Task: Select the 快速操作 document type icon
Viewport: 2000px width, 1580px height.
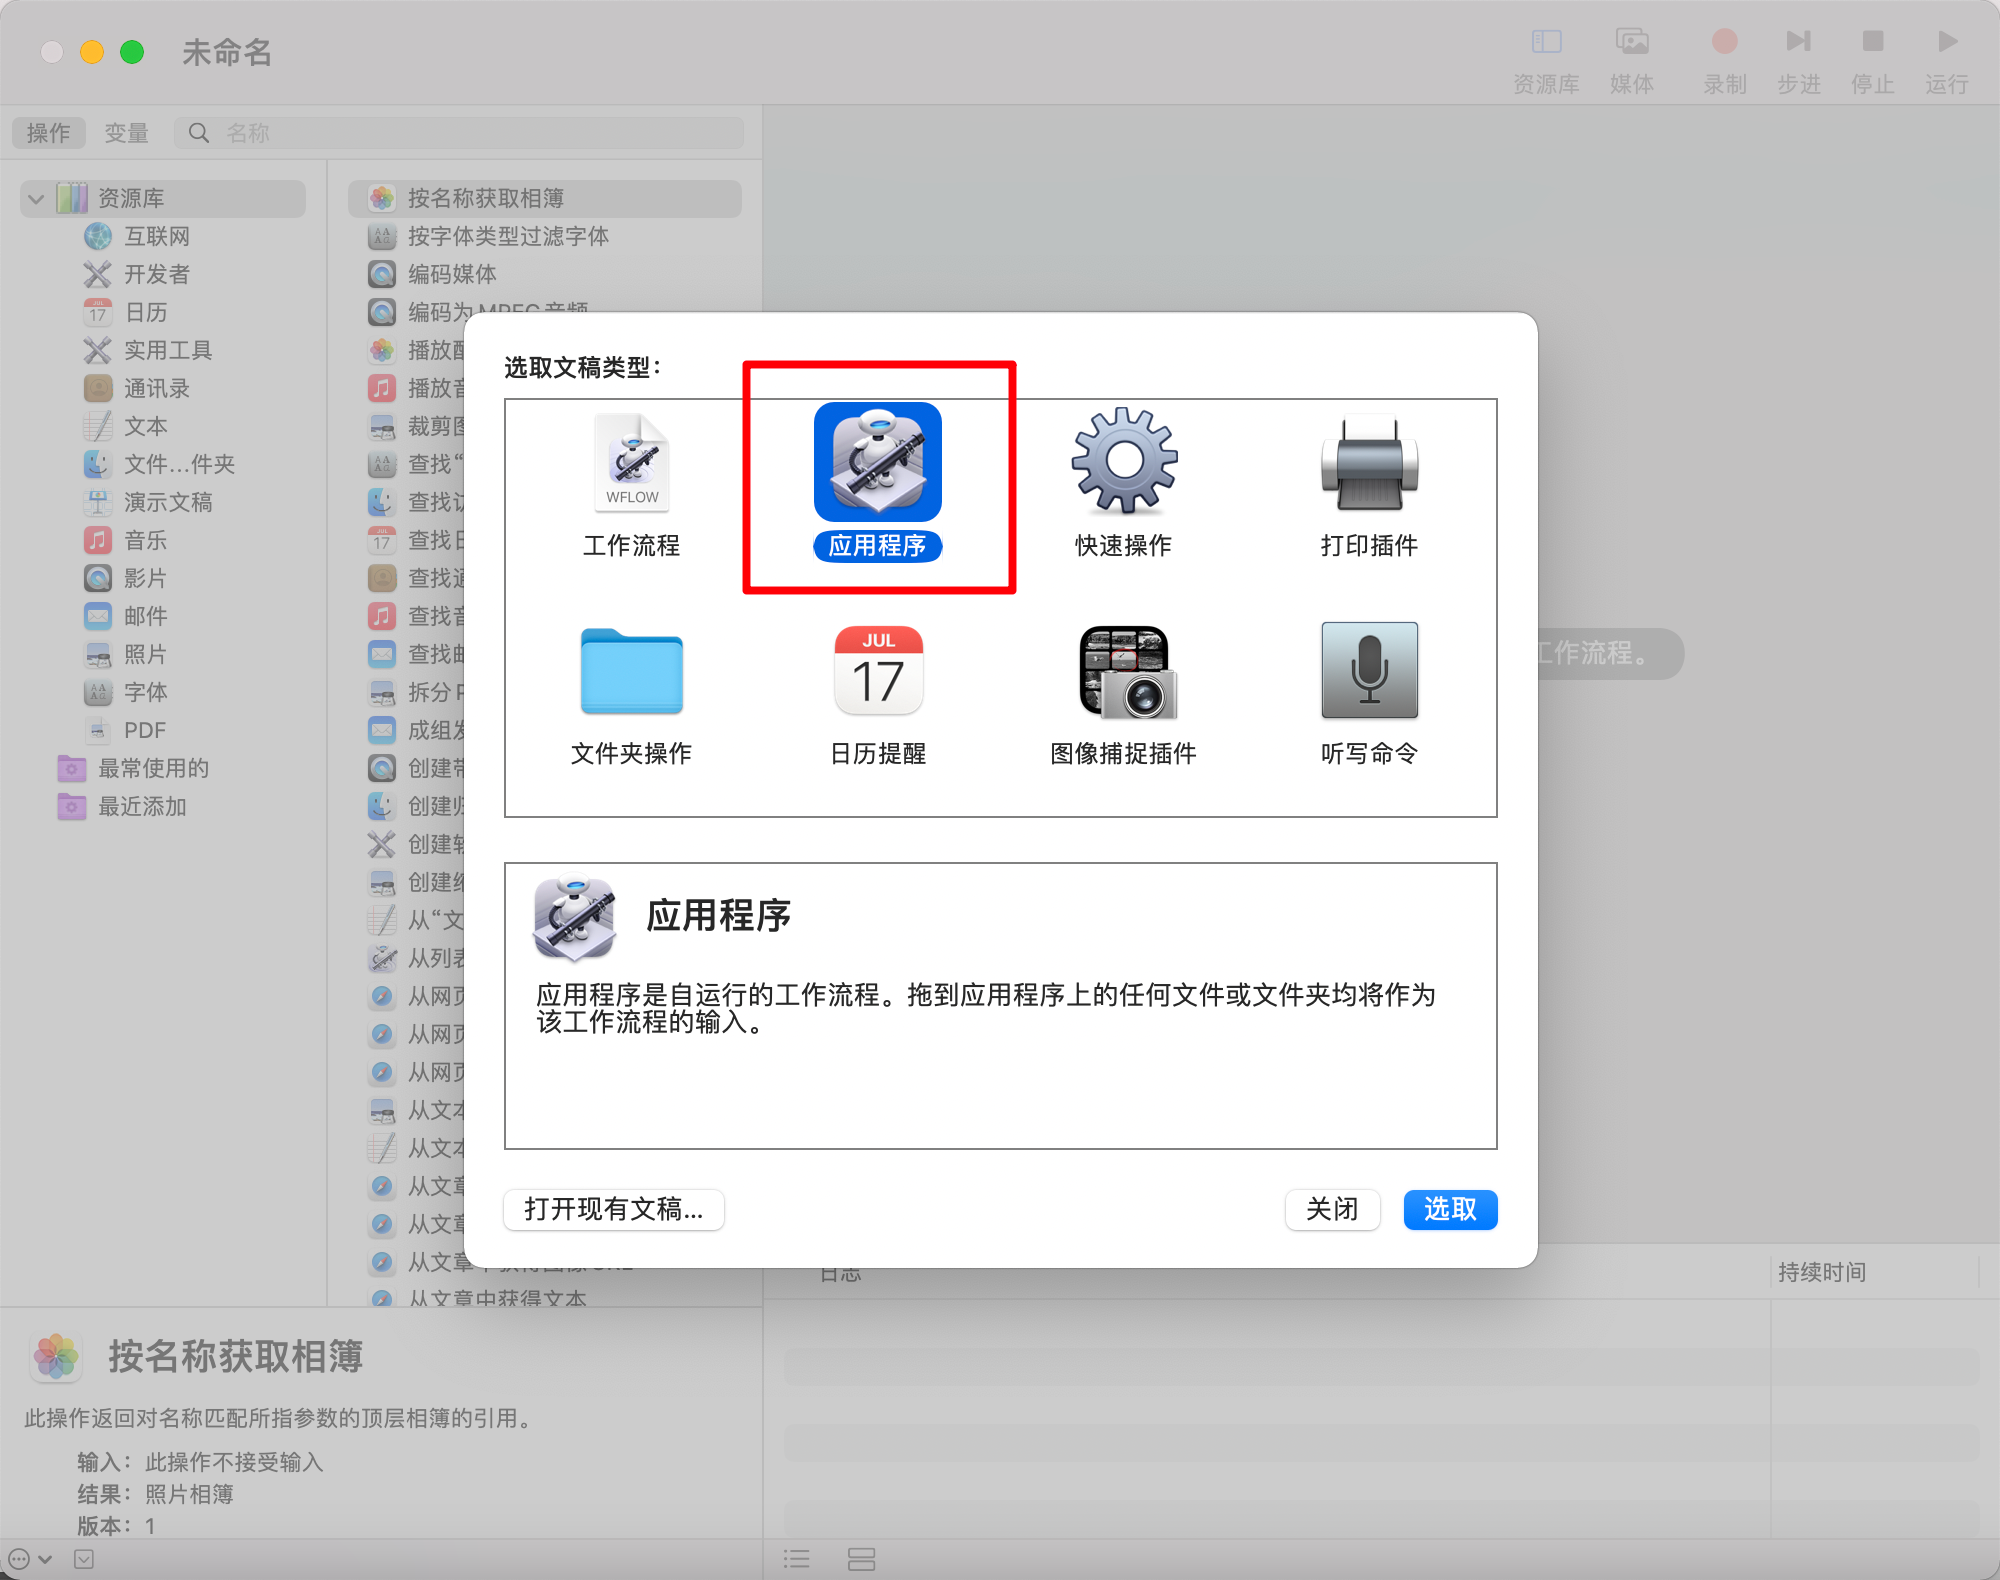Action: [1123, 462]
